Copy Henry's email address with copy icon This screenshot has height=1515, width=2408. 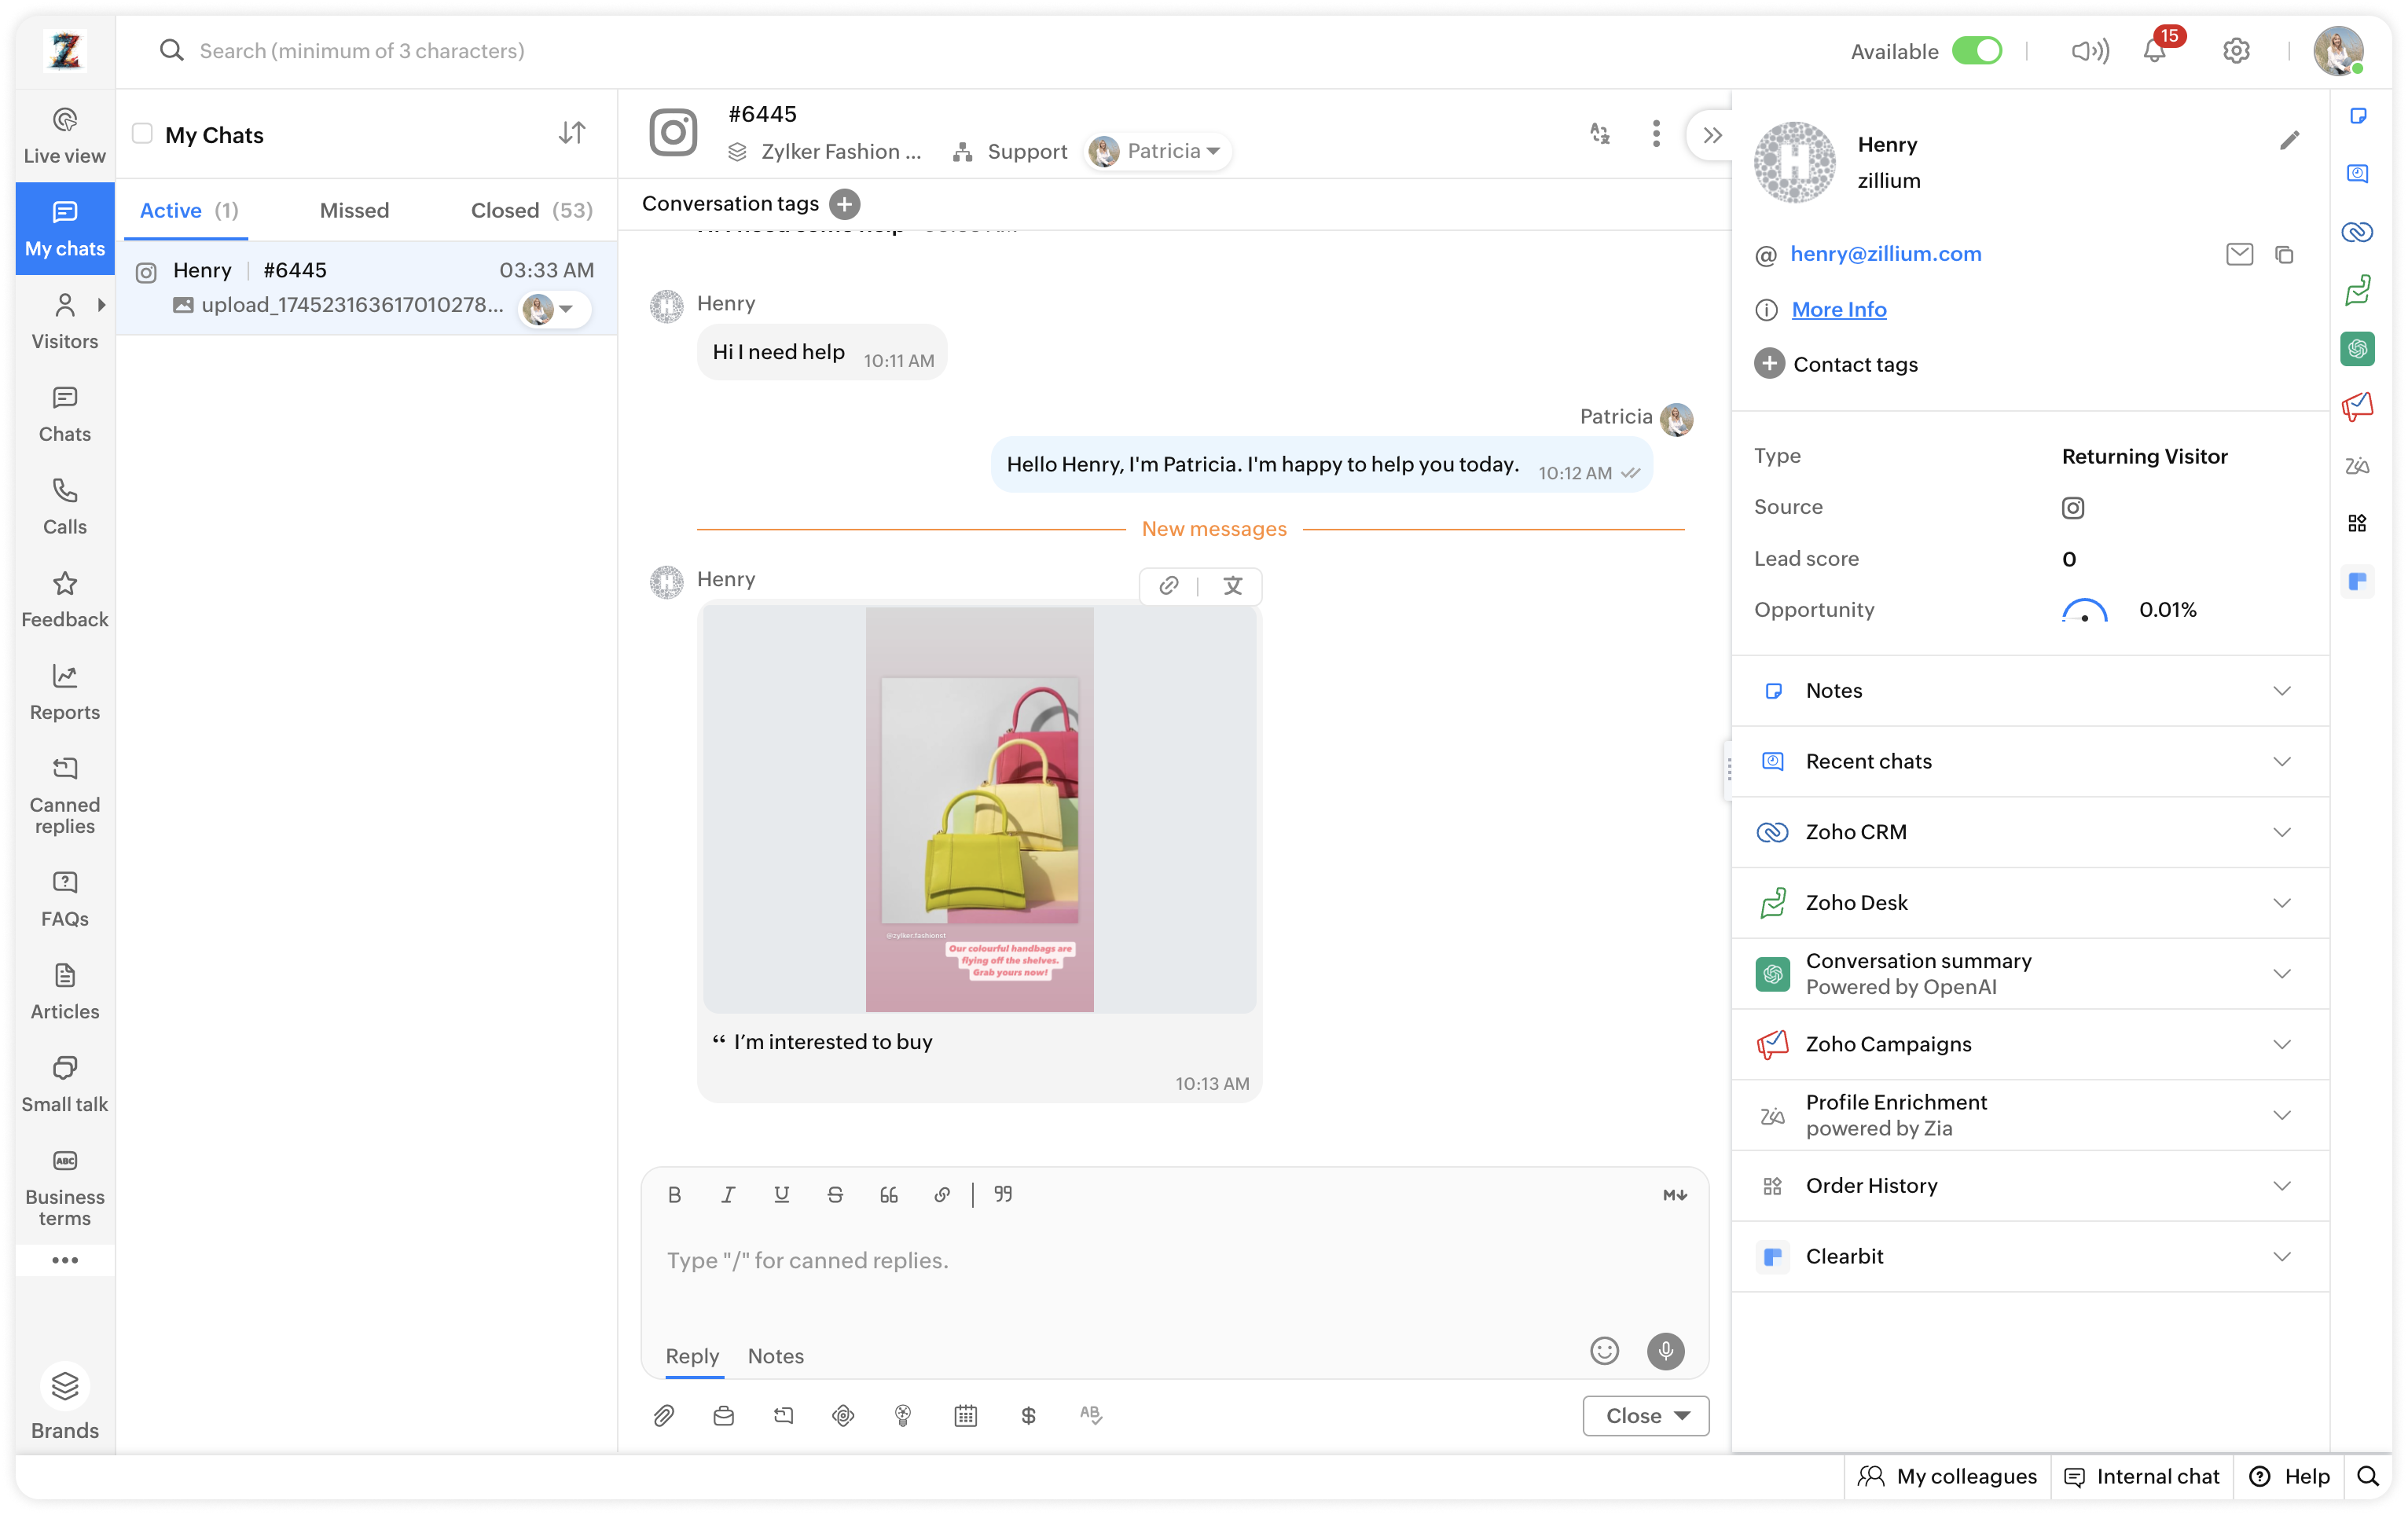pyautogui.click(x=2284, y=255)
